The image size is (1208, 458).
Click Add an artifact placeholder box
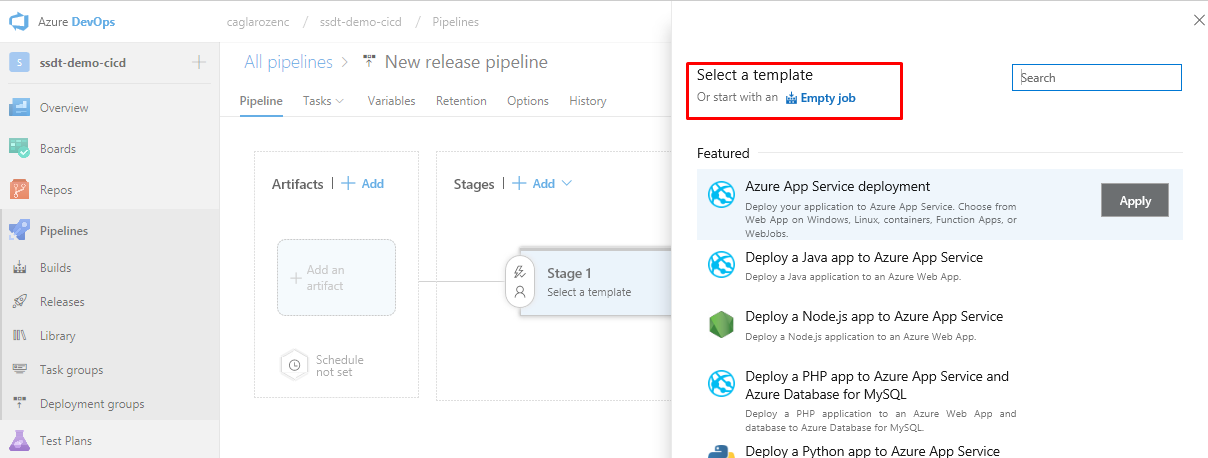coord(336,278)
